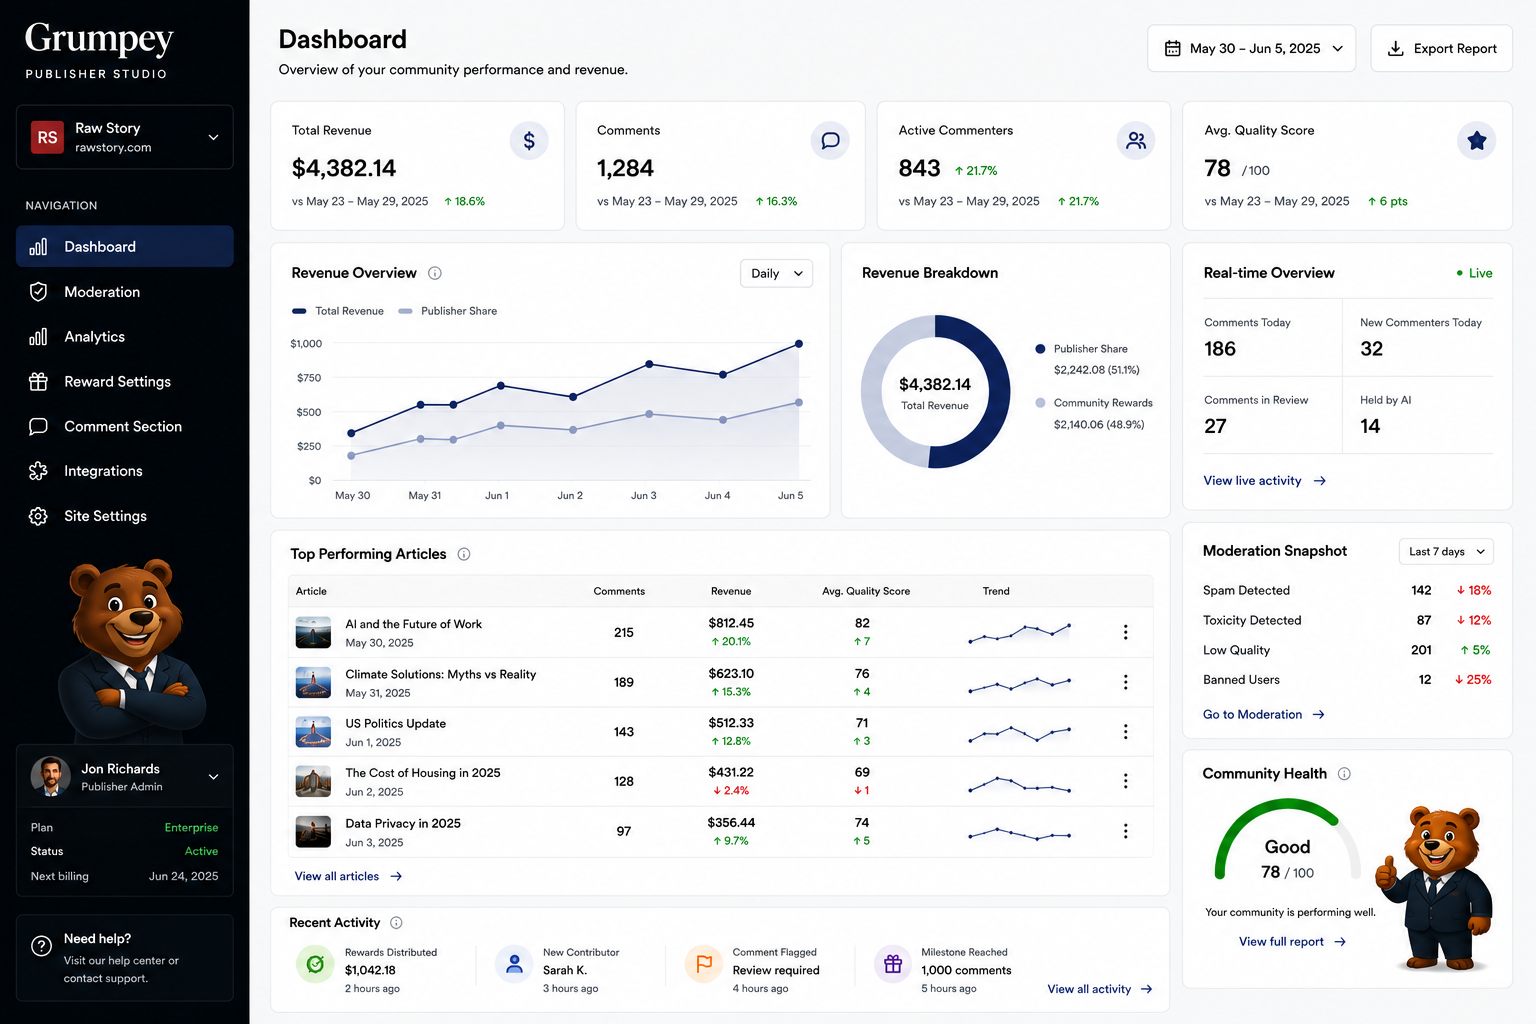1536x1024 pixels.
Task: Click the Moderation shield icon in sidebar
Action: (38, 292)
